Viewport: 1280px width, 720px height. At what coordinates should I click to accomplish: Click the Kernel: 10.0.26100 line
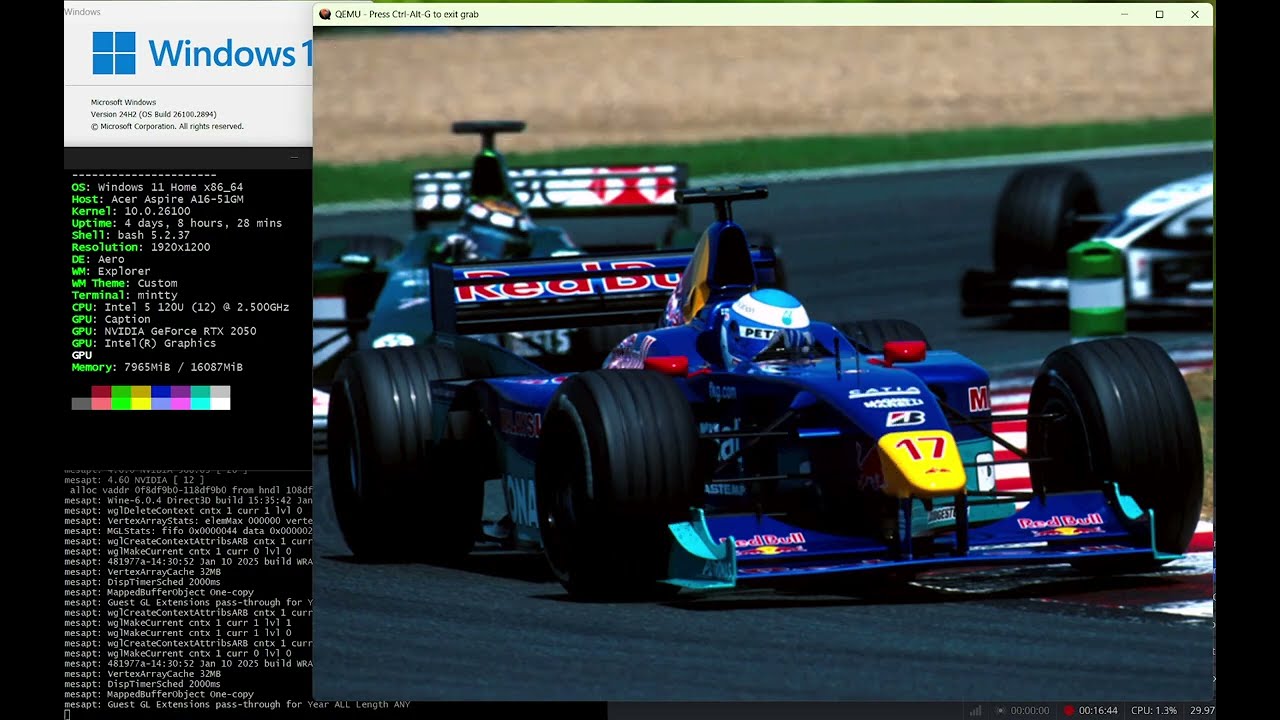[x=130, y=211]
